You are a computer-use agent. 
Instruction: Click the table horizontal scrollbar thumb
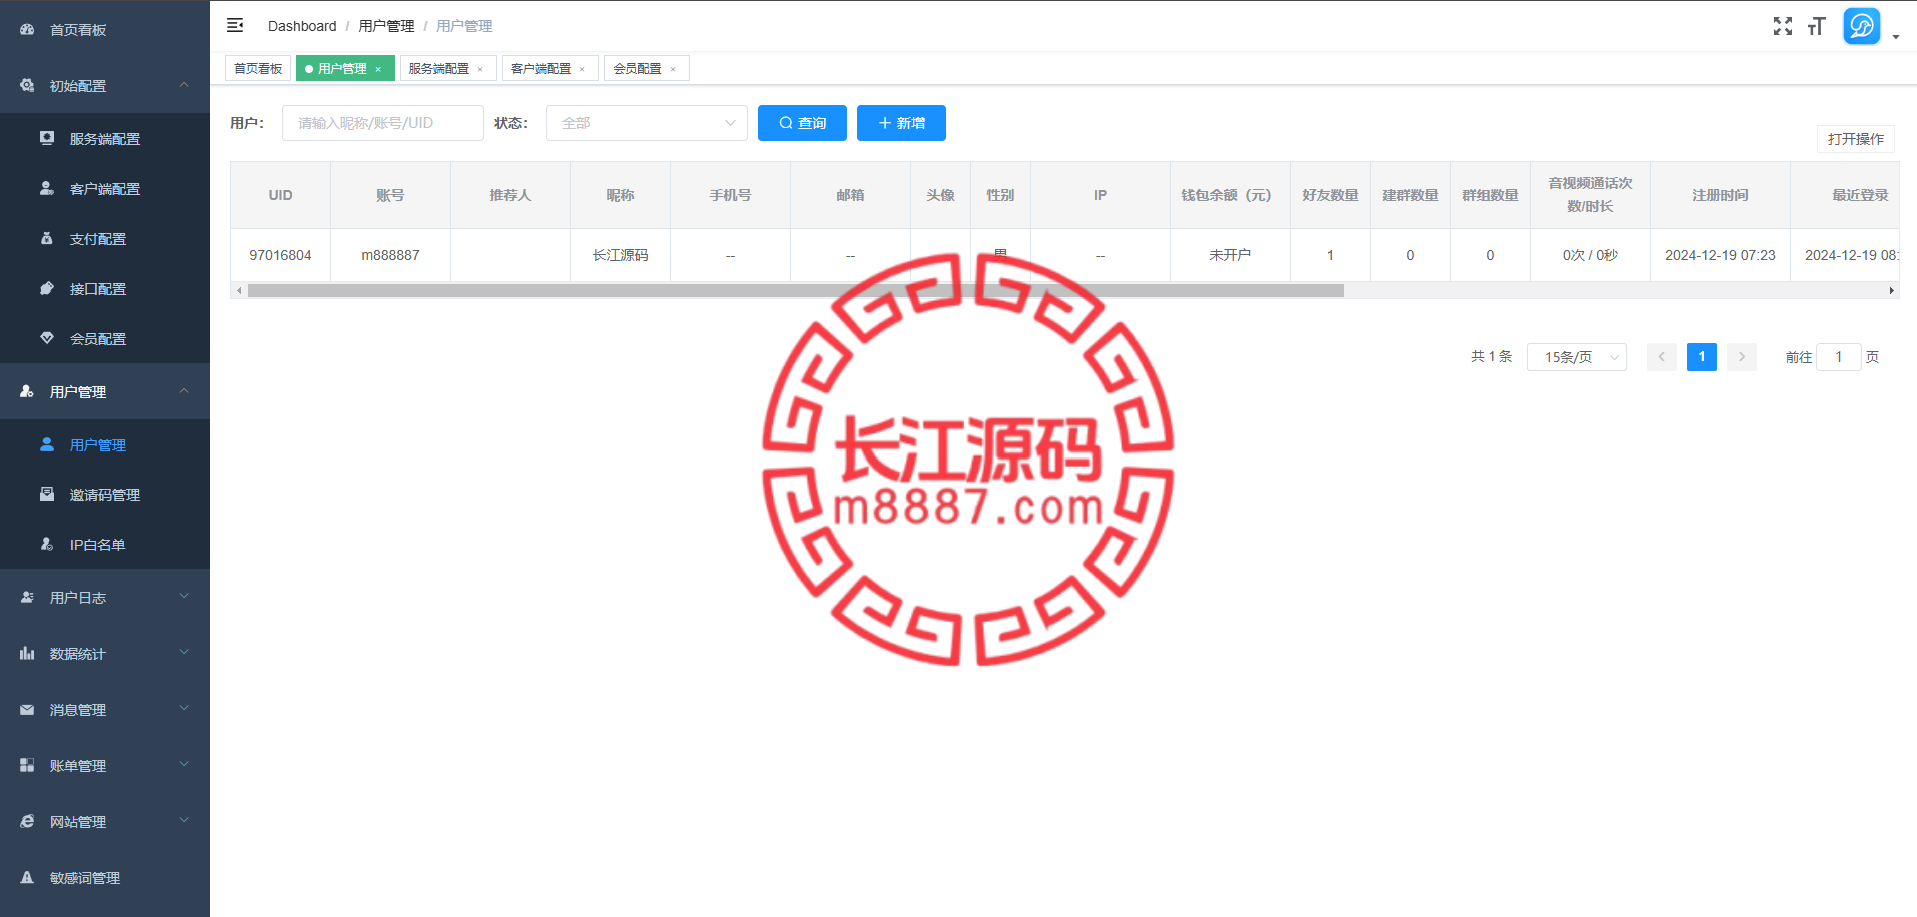(x=796, y=291)
